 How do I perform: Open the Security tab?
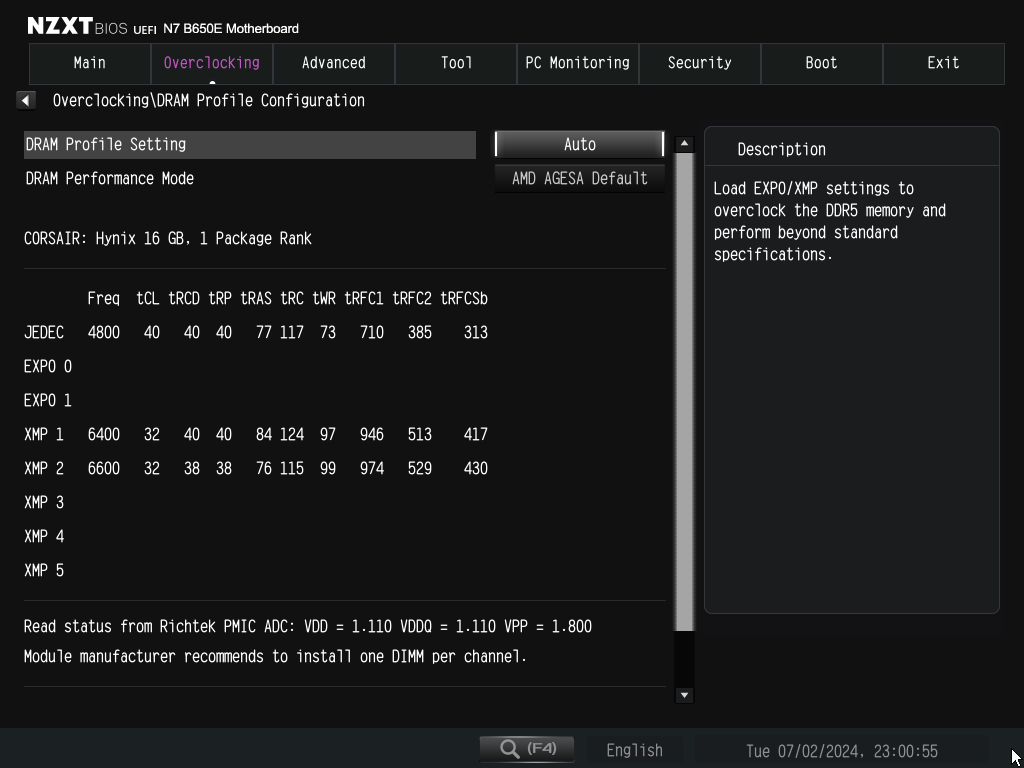coord(699,63)
